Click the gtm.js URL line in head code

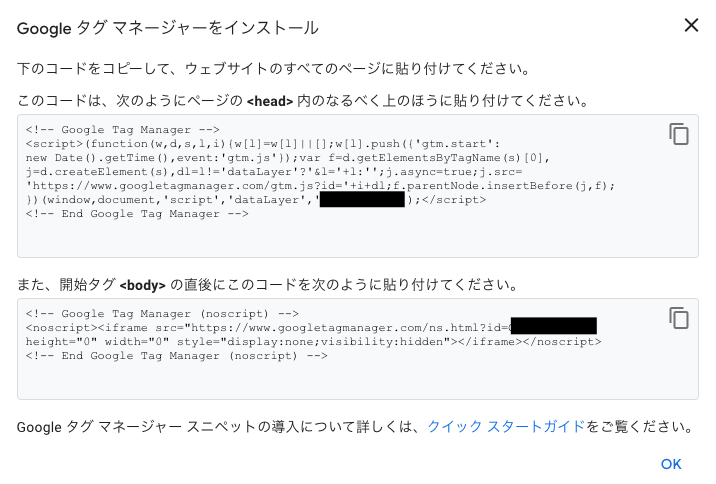(320, 186)
